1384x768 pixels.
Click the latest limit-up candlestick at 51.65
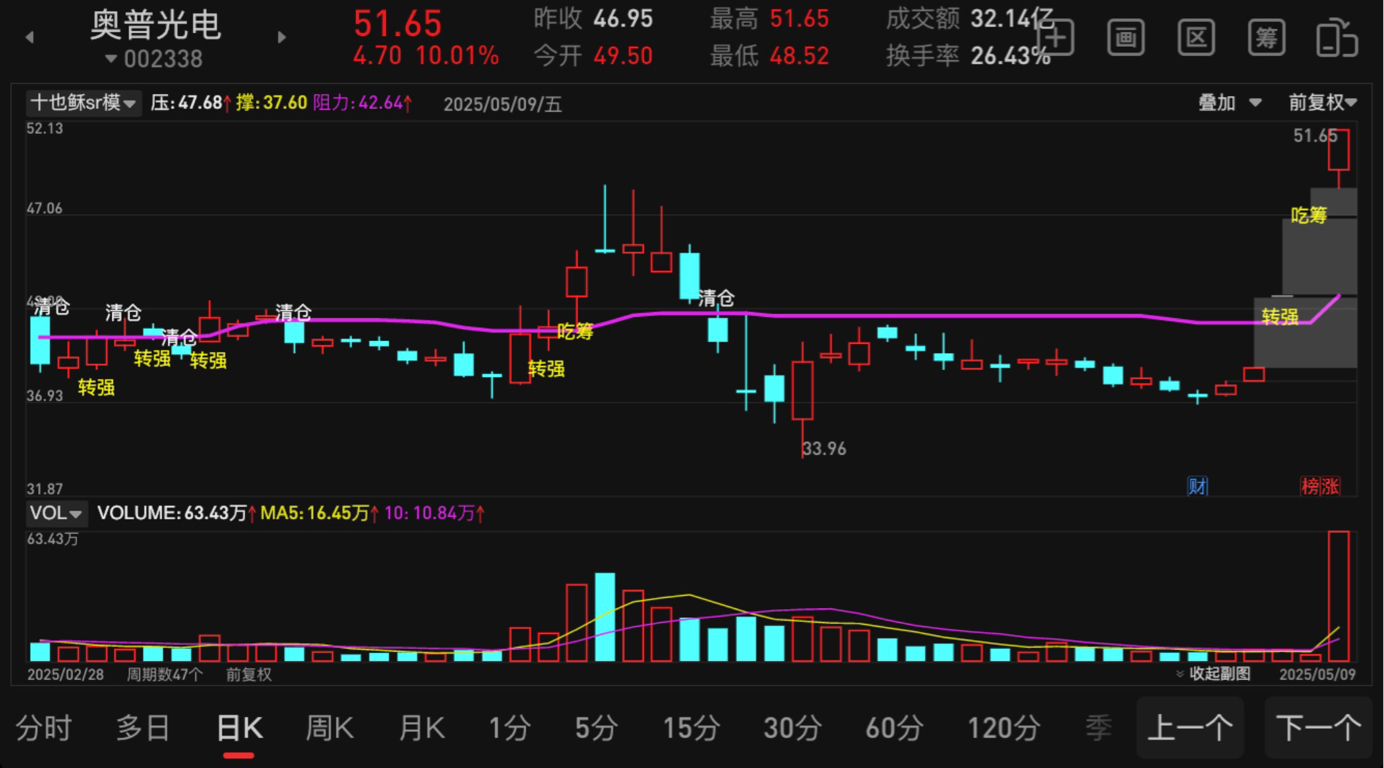(1339, 150)
